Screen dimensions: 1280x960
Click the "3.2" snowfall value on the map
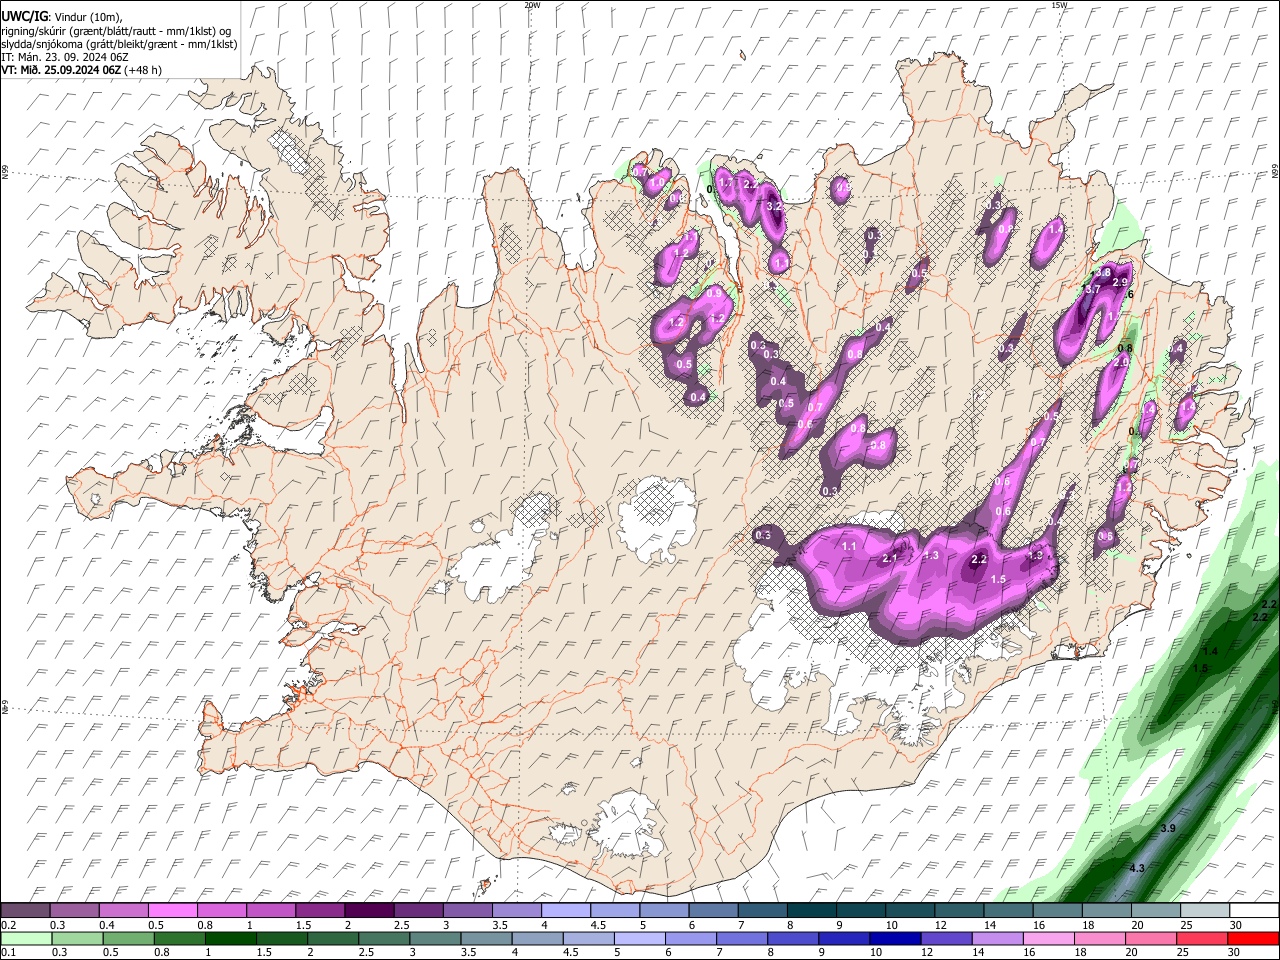tap(773, 206)
